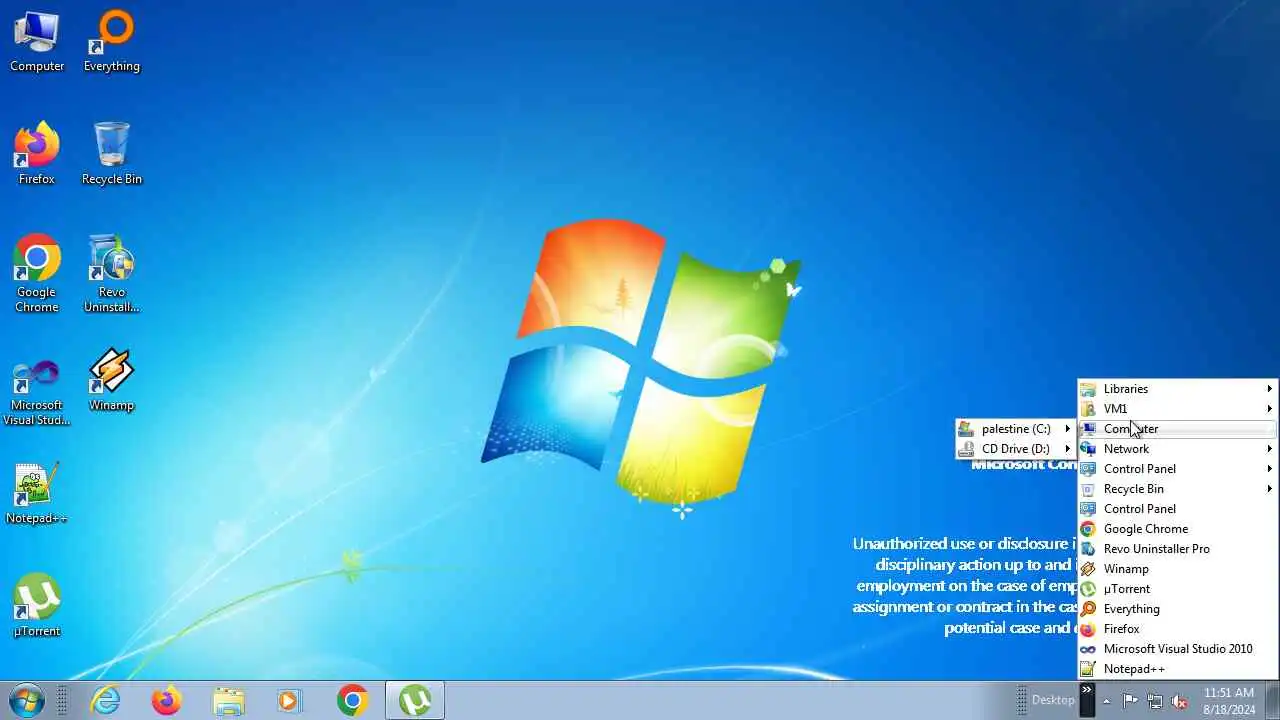This screenshot has width=1280, height=720.
Task: Launch Microsoft Visual Studio 2010 from menu
Action: (1178, 649)
